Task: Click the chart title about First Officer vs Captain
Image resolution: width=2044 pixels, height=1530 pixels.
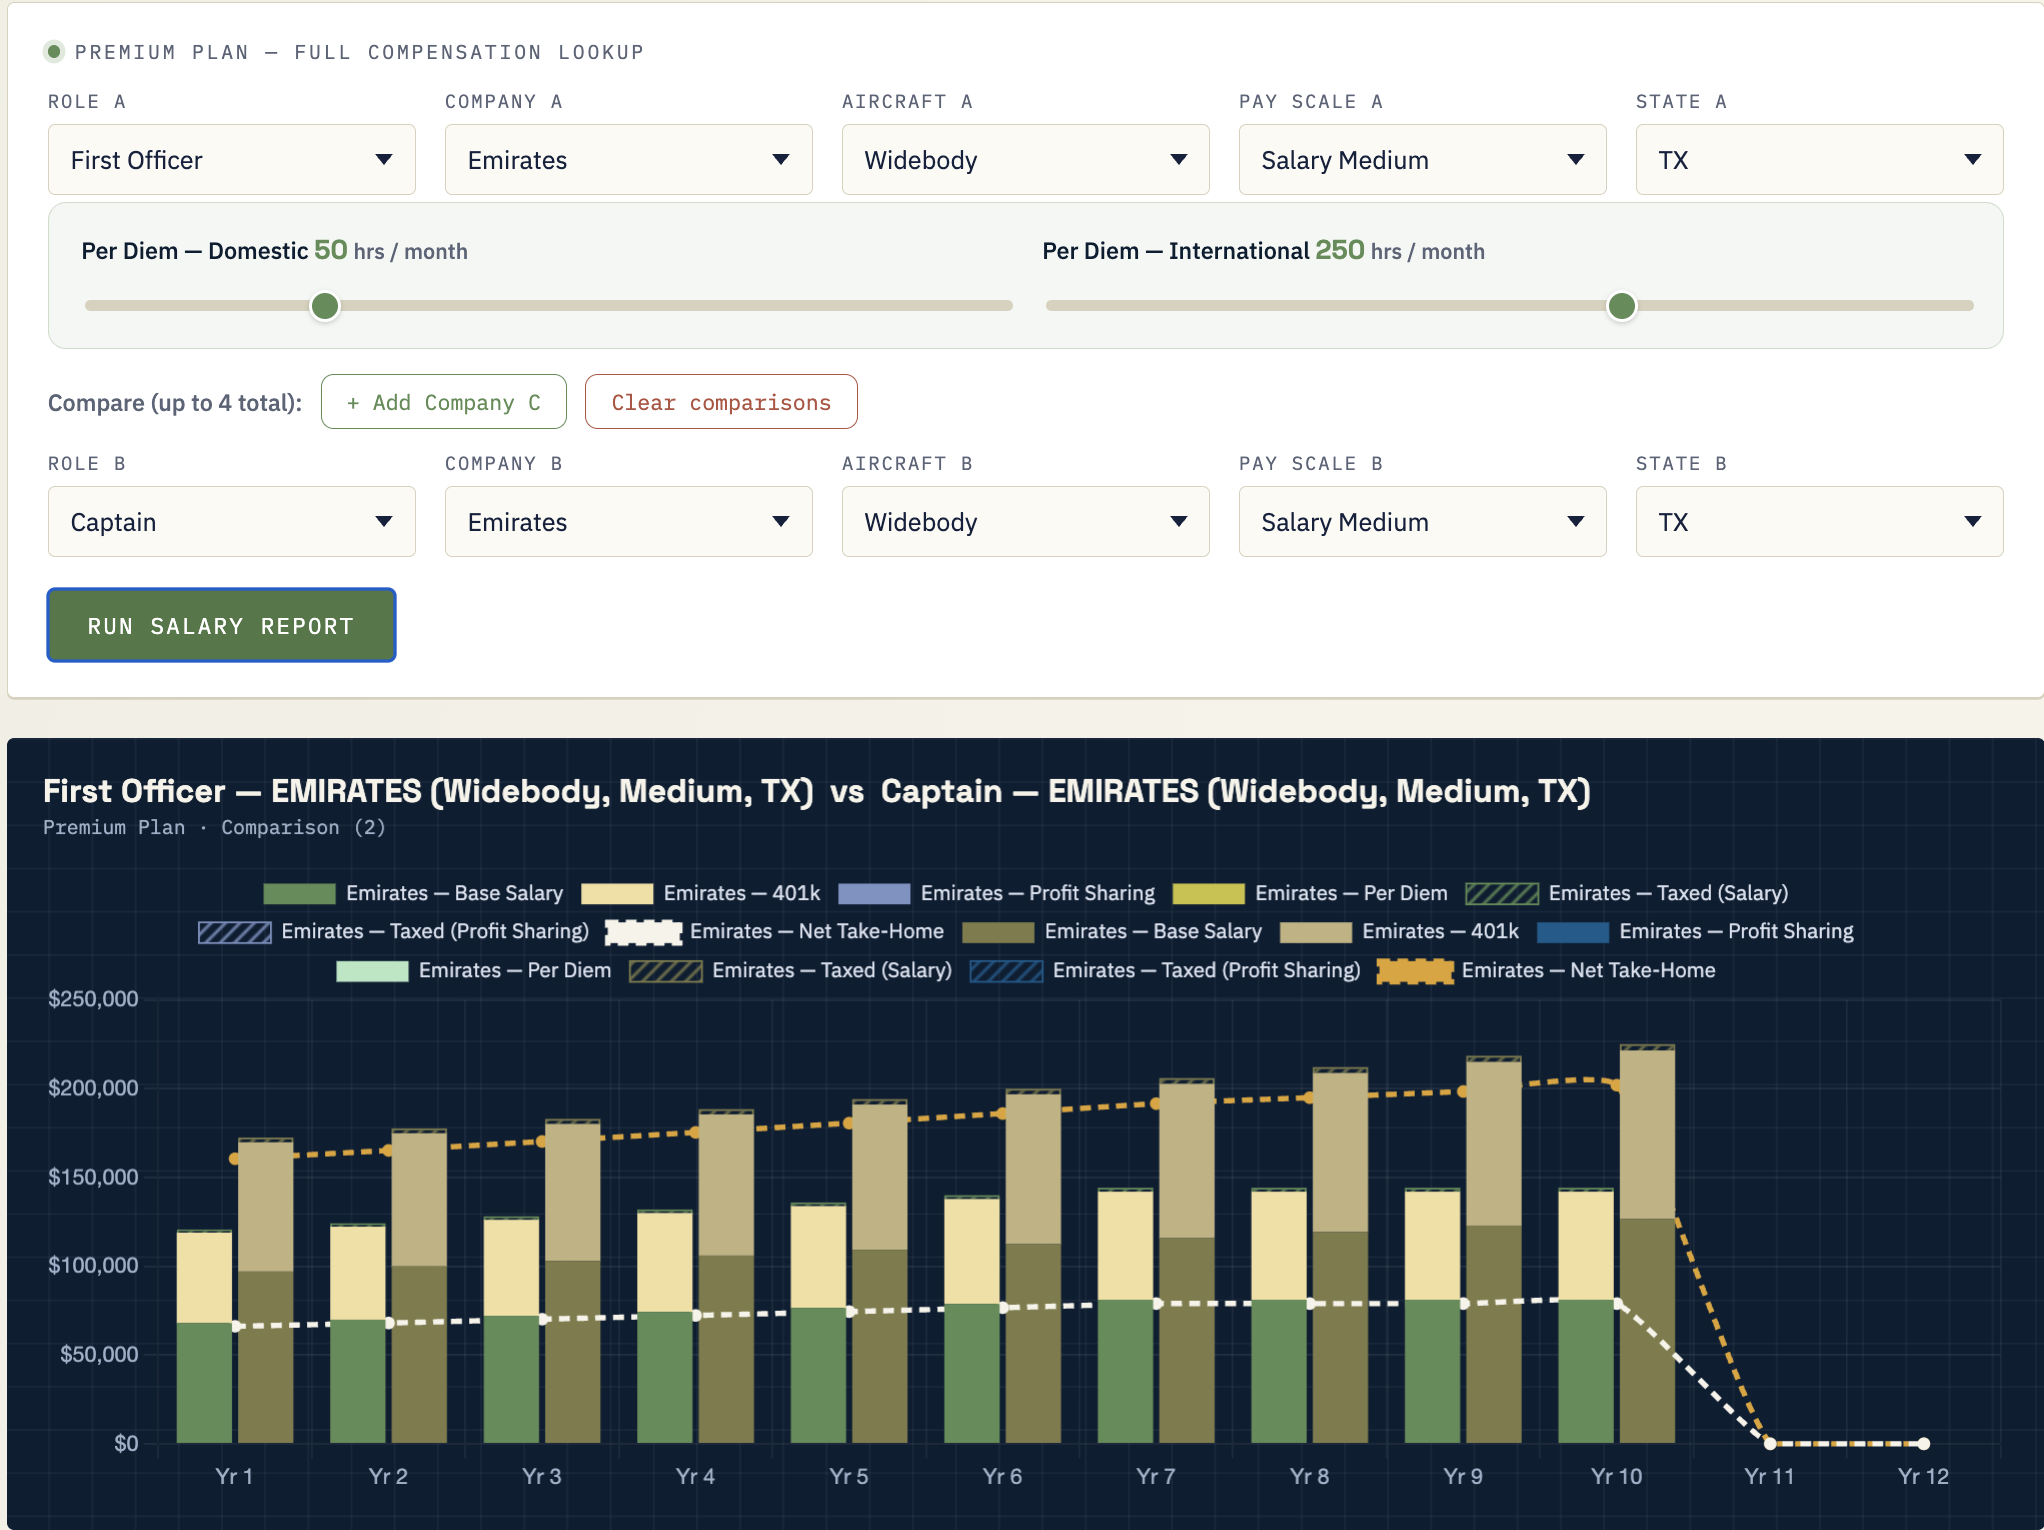Action: click(x=816, y=791)
